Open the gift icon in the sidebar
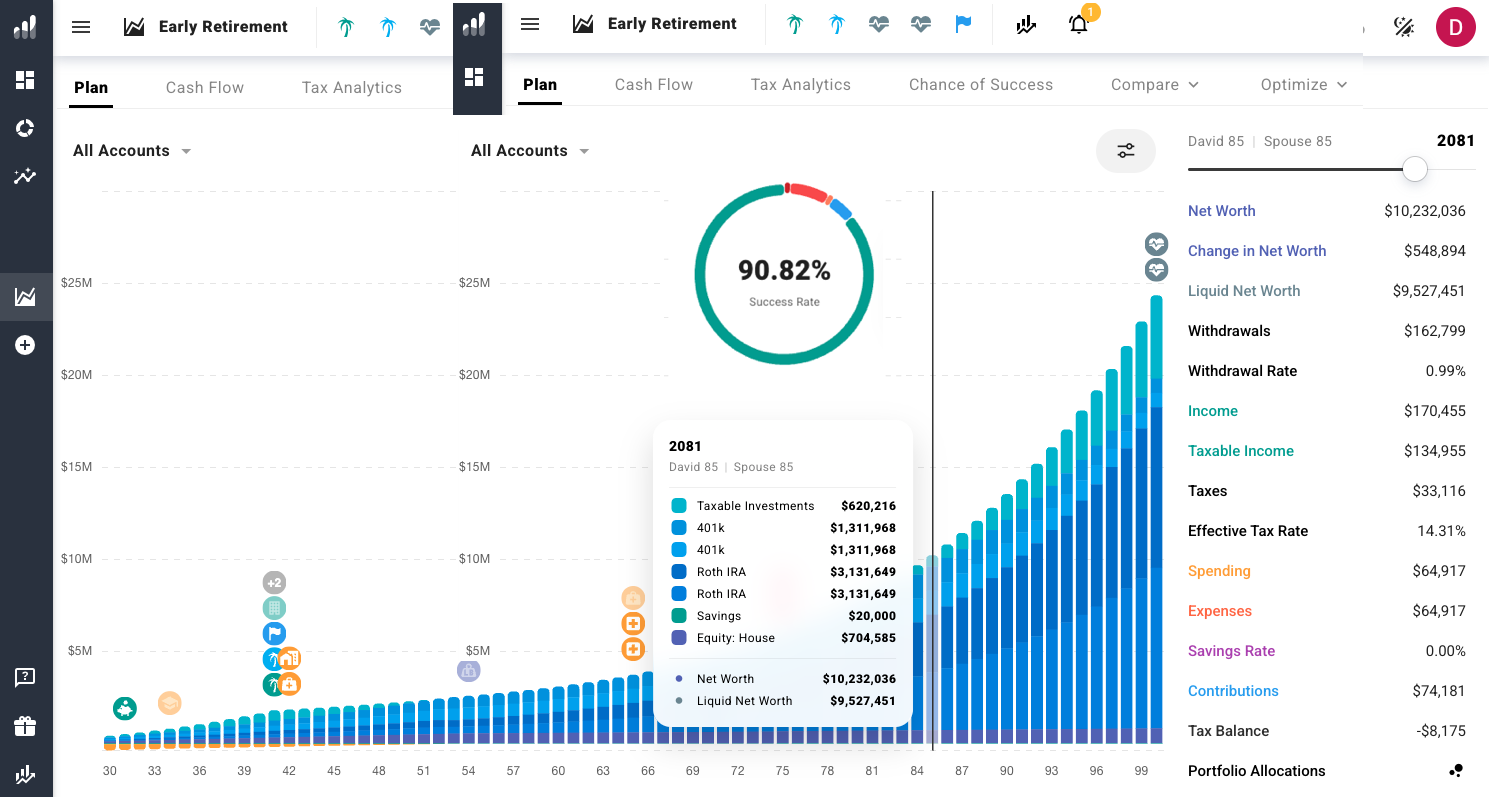Image resolution: width=1489 pixels, height=797 pixels. tap(25, 726)
